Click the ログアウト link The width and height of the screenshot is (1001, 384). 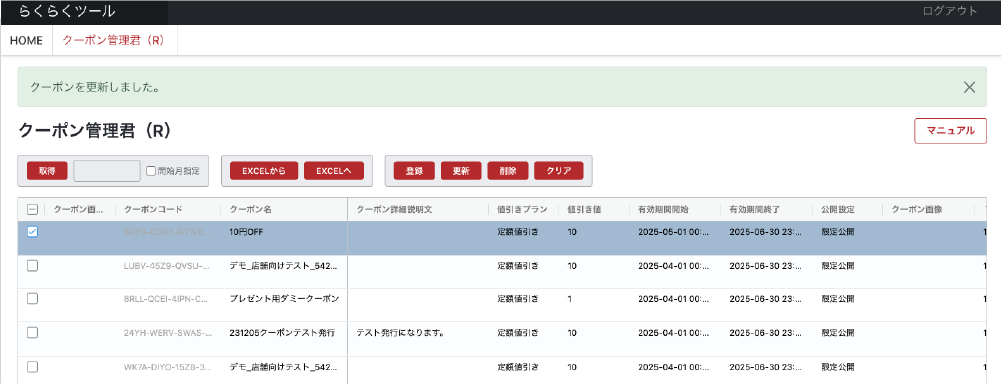pyautogui.click(x=950, y=11)
